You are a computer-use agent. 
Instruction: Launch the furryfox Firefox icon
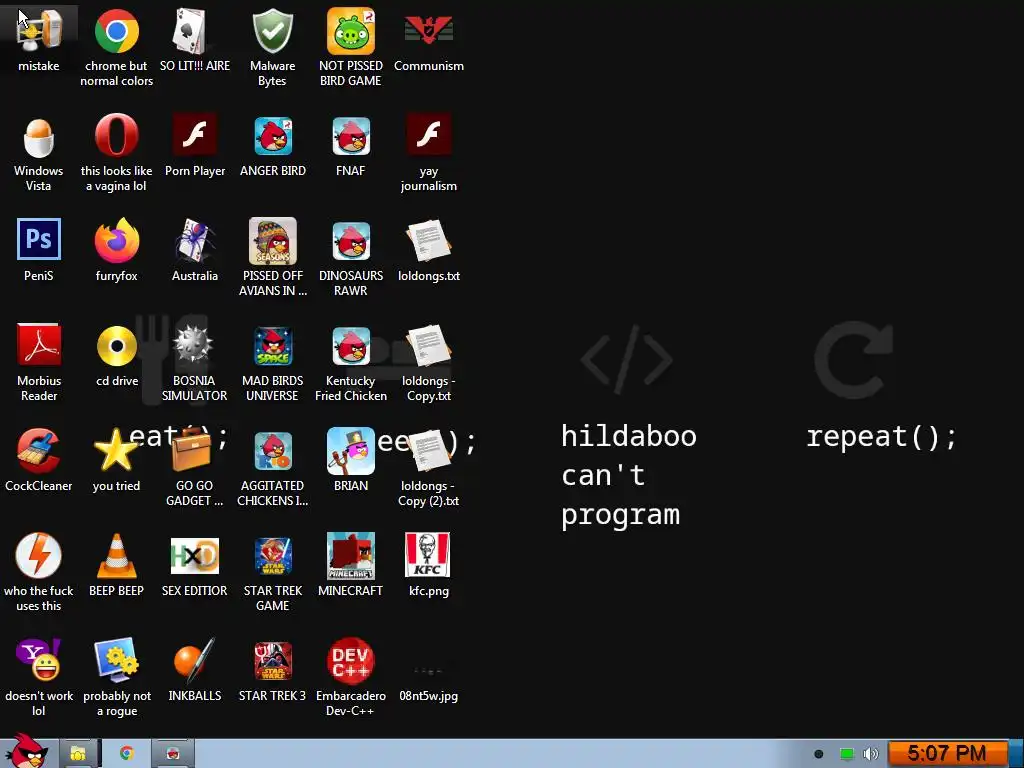(116, 240)
